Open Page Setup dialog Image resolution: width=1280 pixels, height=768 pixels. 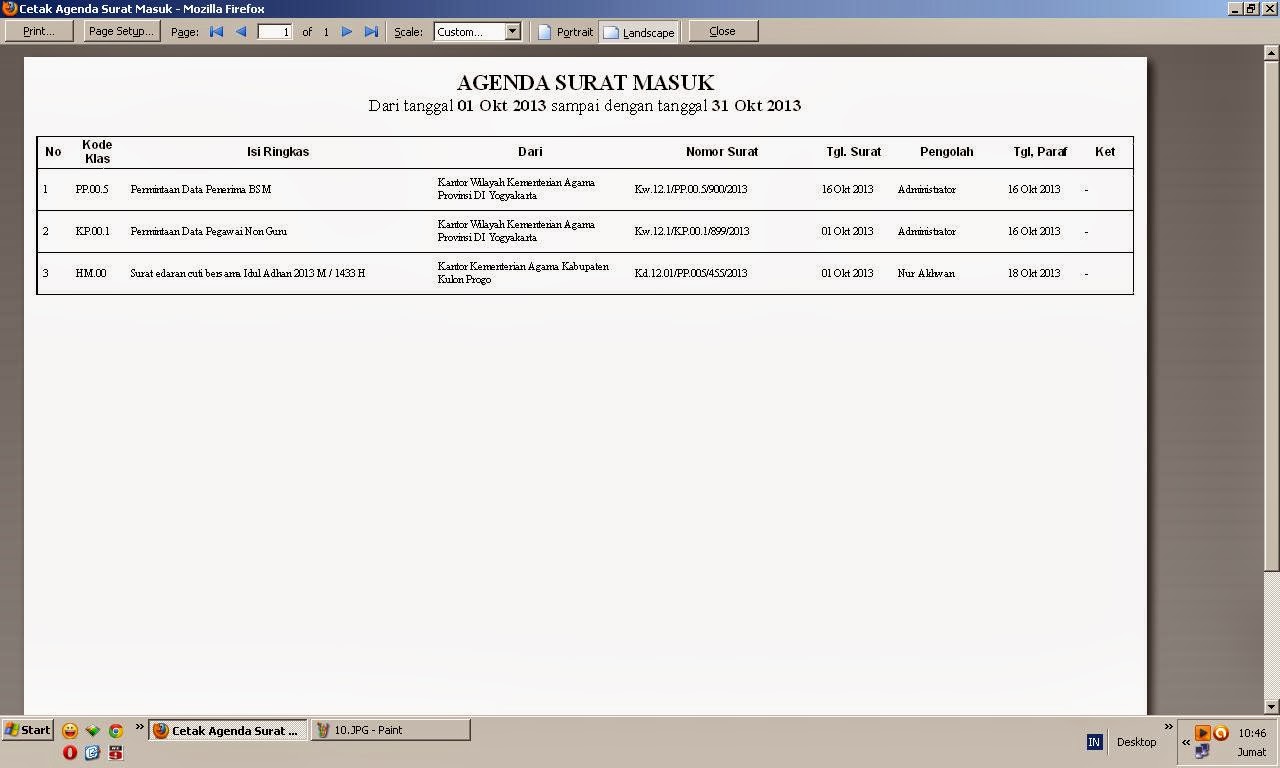(121, 31)
